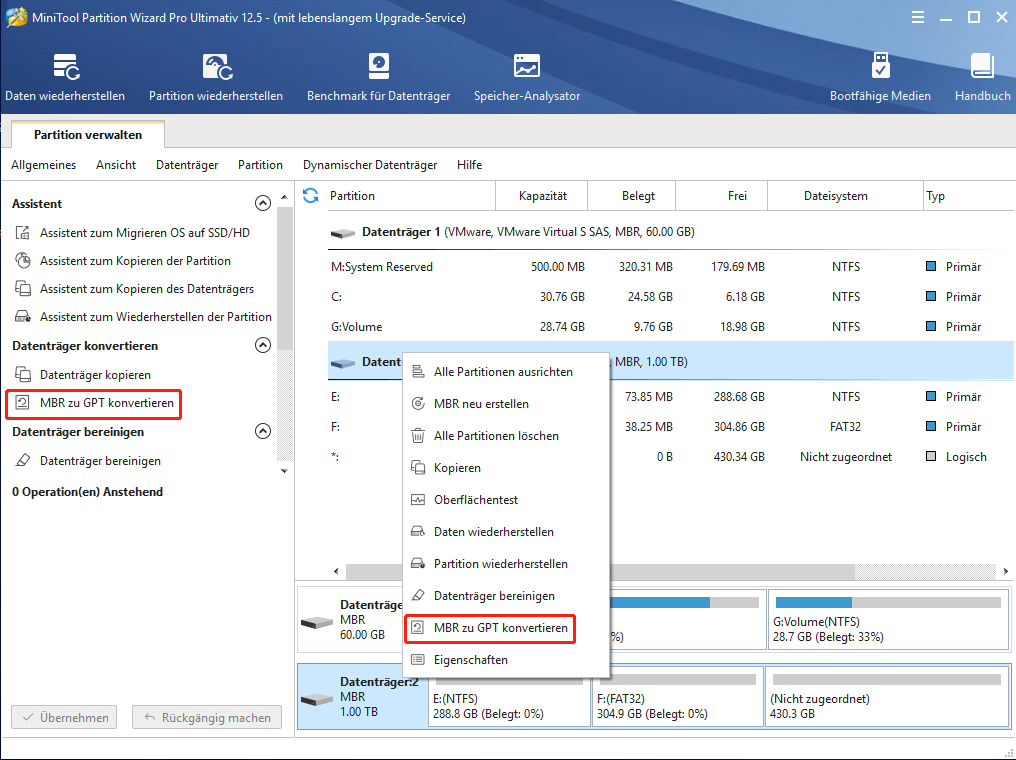Open Bootfähige Medien
This screenshot has height=760, width=1016.
(x=879, y=75)
